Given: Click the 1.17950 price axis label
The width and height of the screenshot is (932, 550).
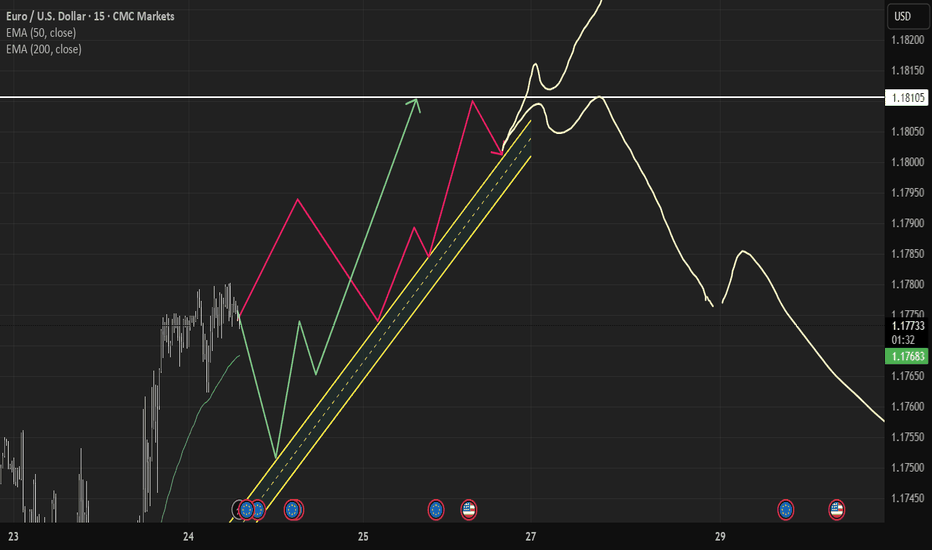Looking at the screenshot, I should [x=908, y=193].
